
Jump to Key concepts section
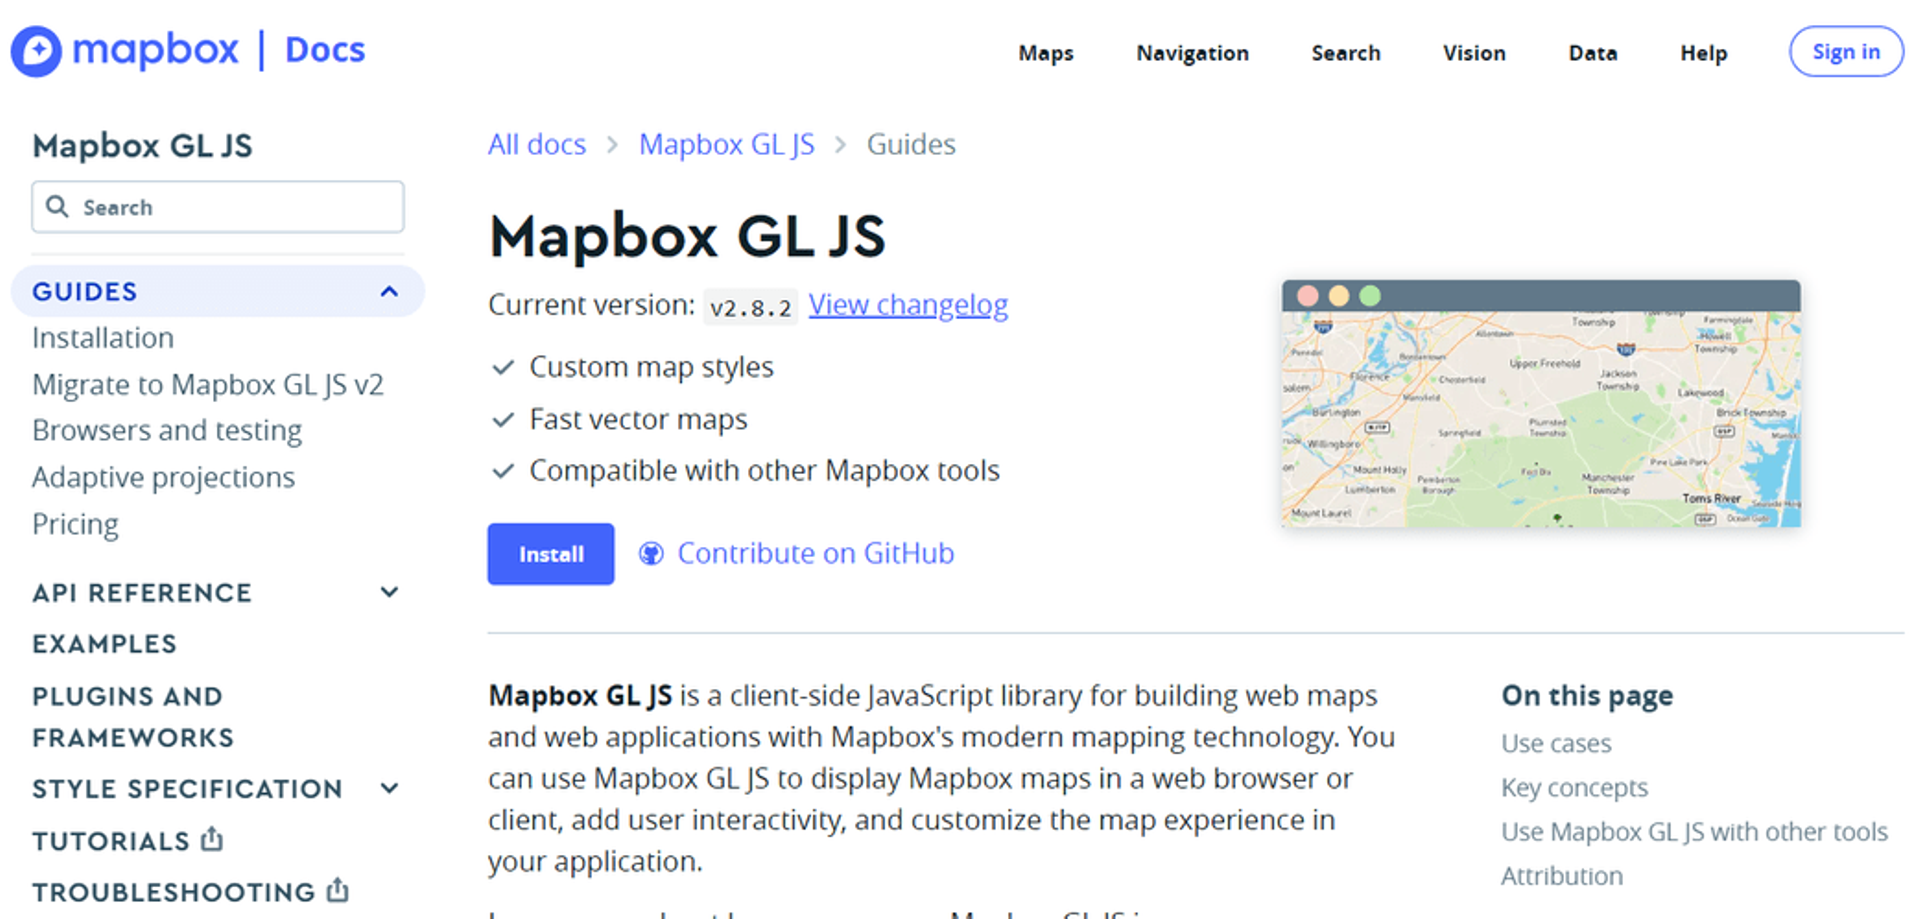(1574, 787)
